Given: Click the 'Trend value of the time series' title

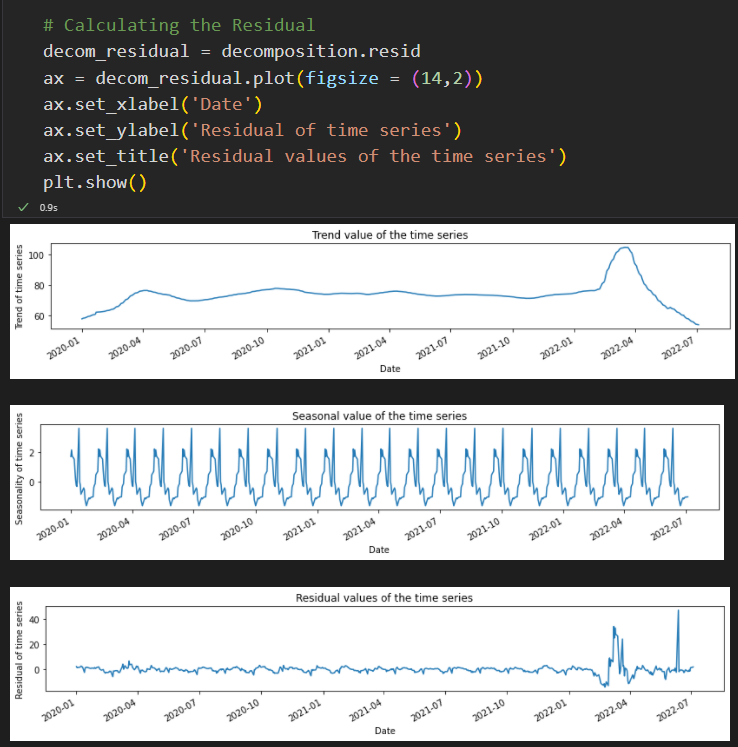Looking at the screenshot, I should (x=390, y=235).
